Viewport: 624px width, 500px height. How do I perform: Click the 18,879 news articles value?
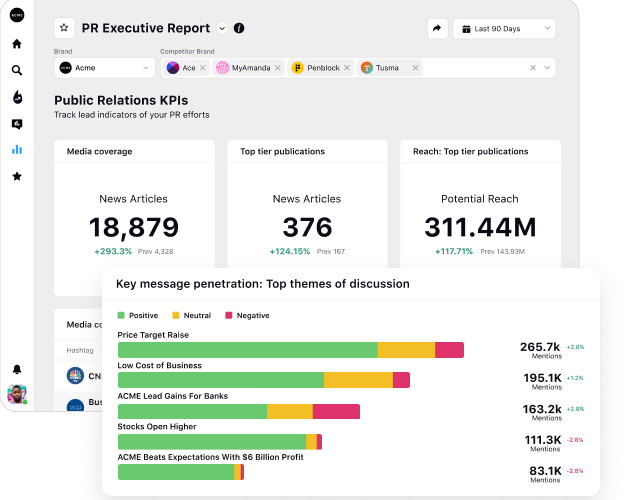tap(134, 227)
